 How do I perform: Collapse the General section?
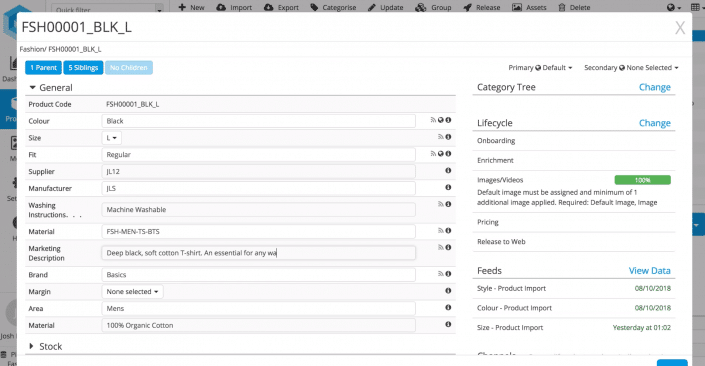[x=51, y=88]
